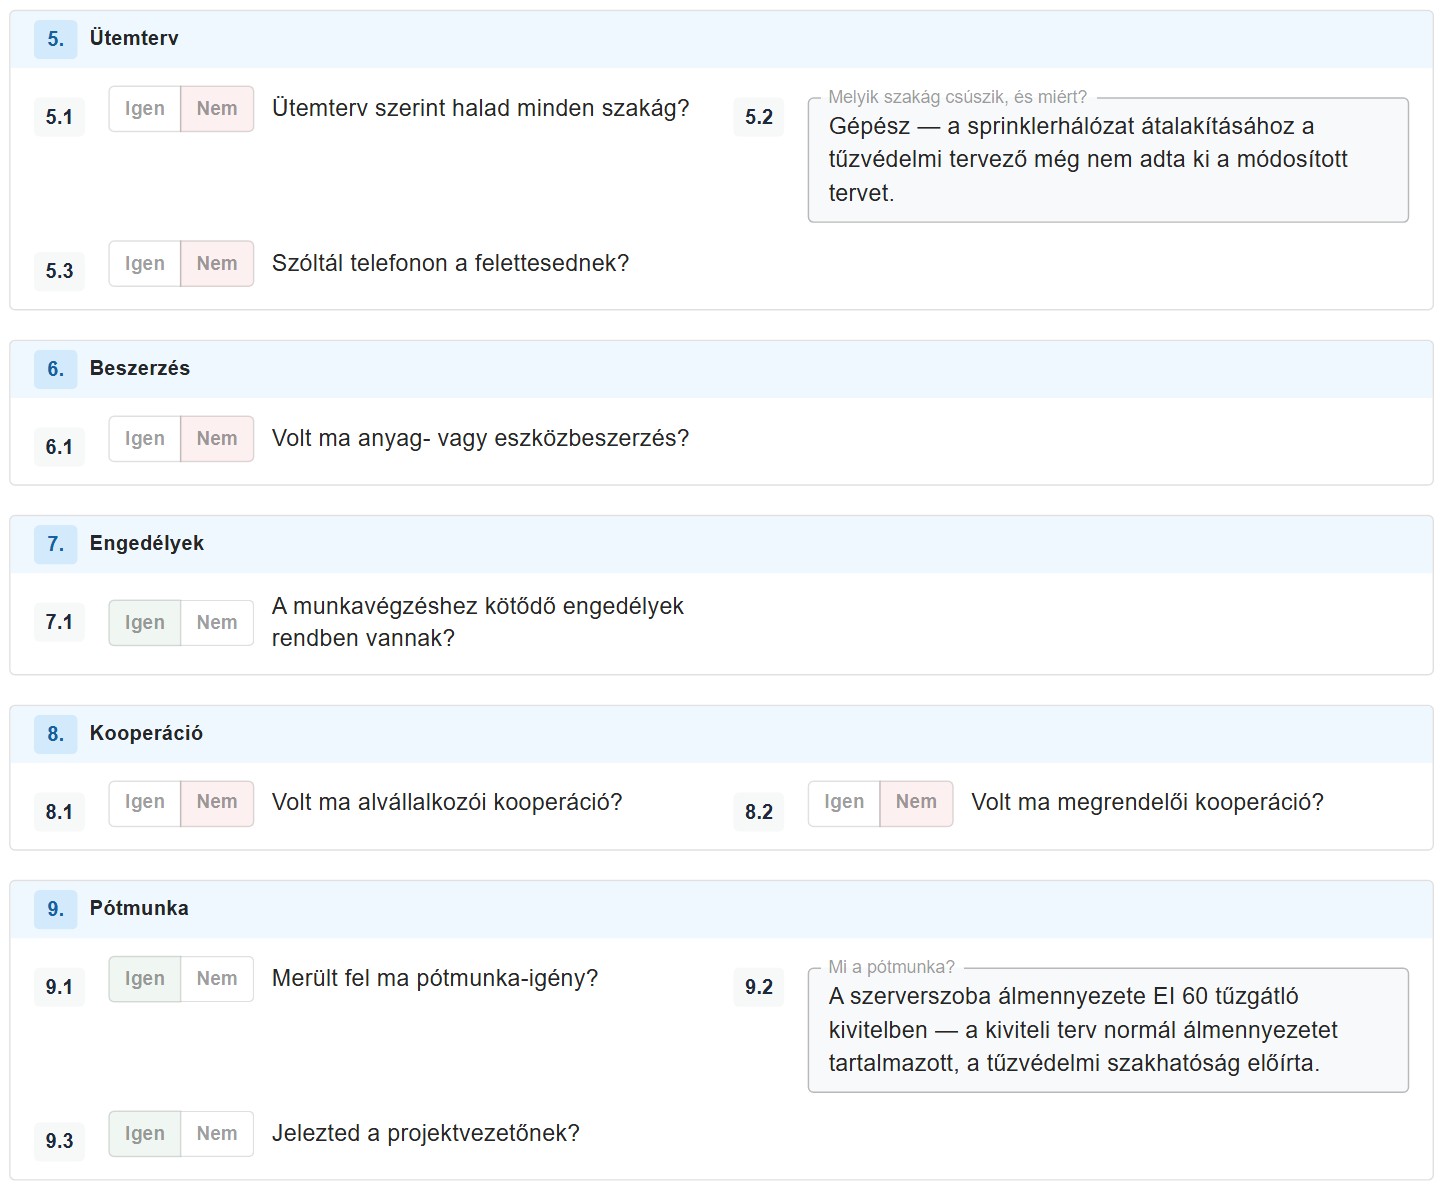
Task: Click the question number badge '6.1'
Action: pyautogui.click(x=59, y=447)
